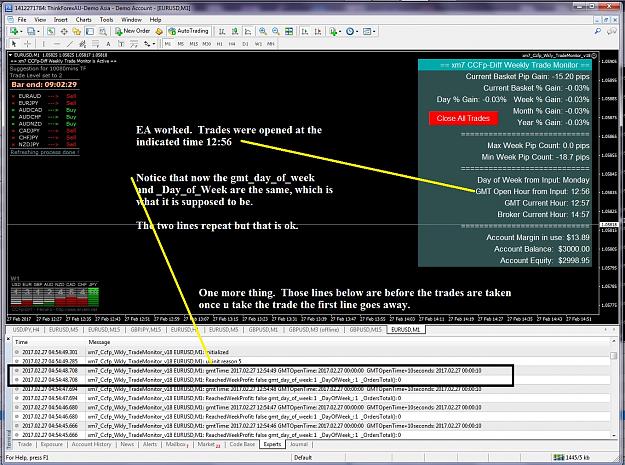Toggle the Data Window crosshair-circle icon
The image size is (625, 465).
[x=64, y=31]
